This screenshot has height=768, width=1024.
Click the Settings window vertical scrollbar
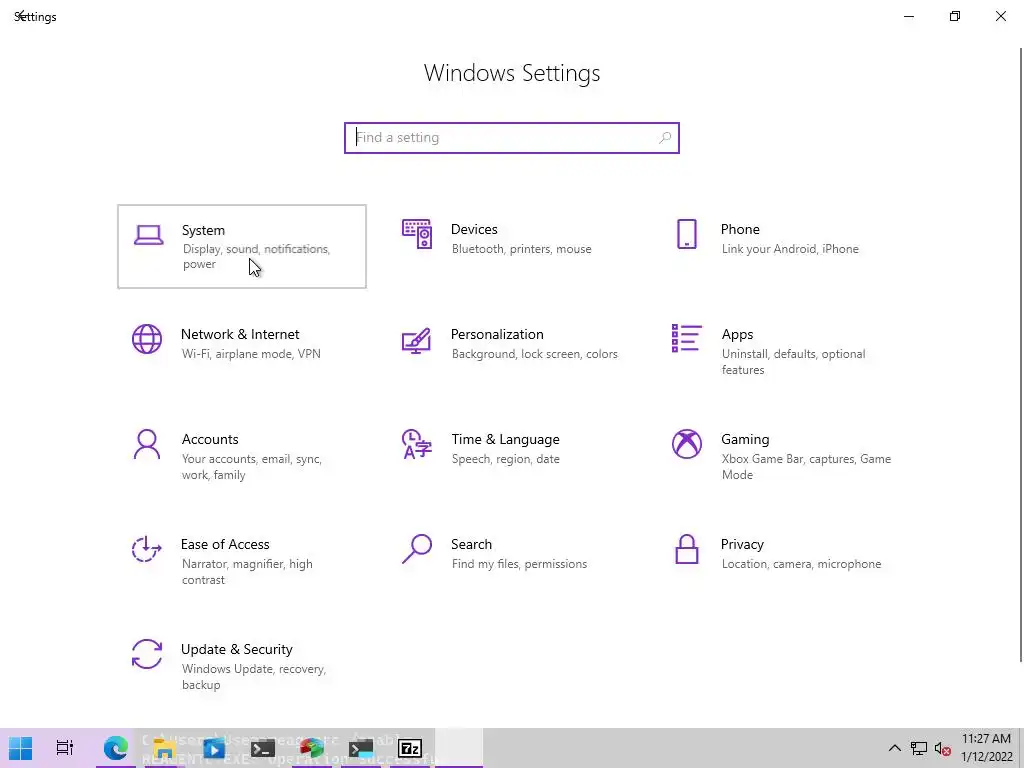pos(1020,354)
